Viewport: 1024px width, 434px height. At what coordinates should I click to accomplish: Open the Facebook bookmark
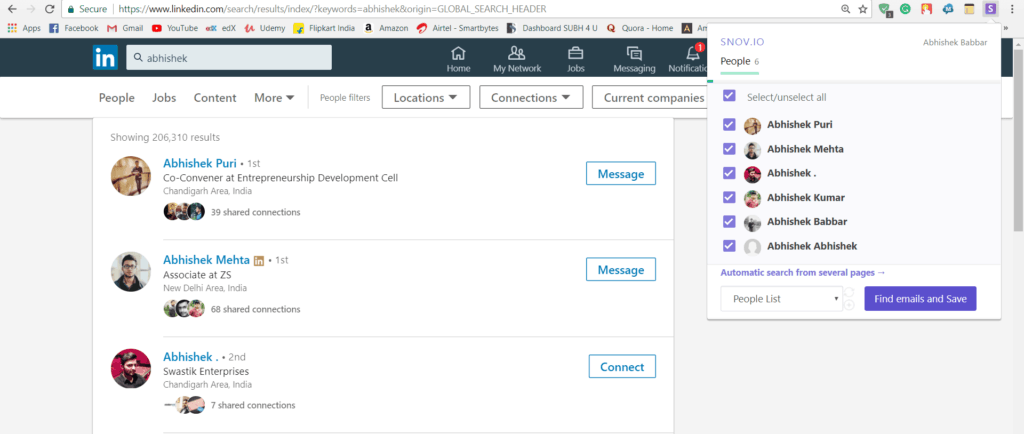[x=74, y=28]
